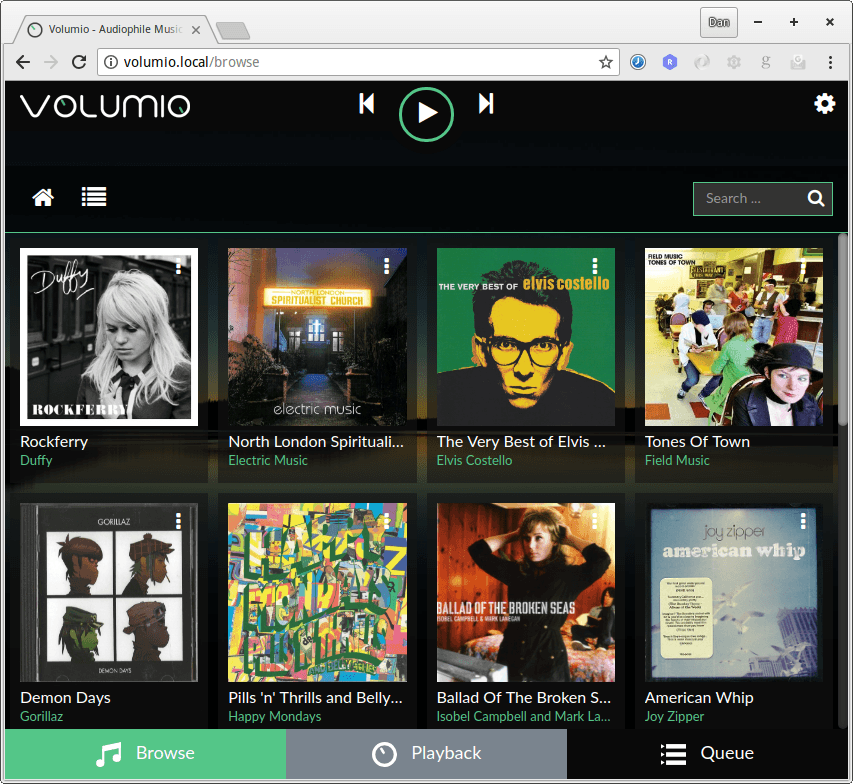Click the search magnifier icon

tap(816, 198)
